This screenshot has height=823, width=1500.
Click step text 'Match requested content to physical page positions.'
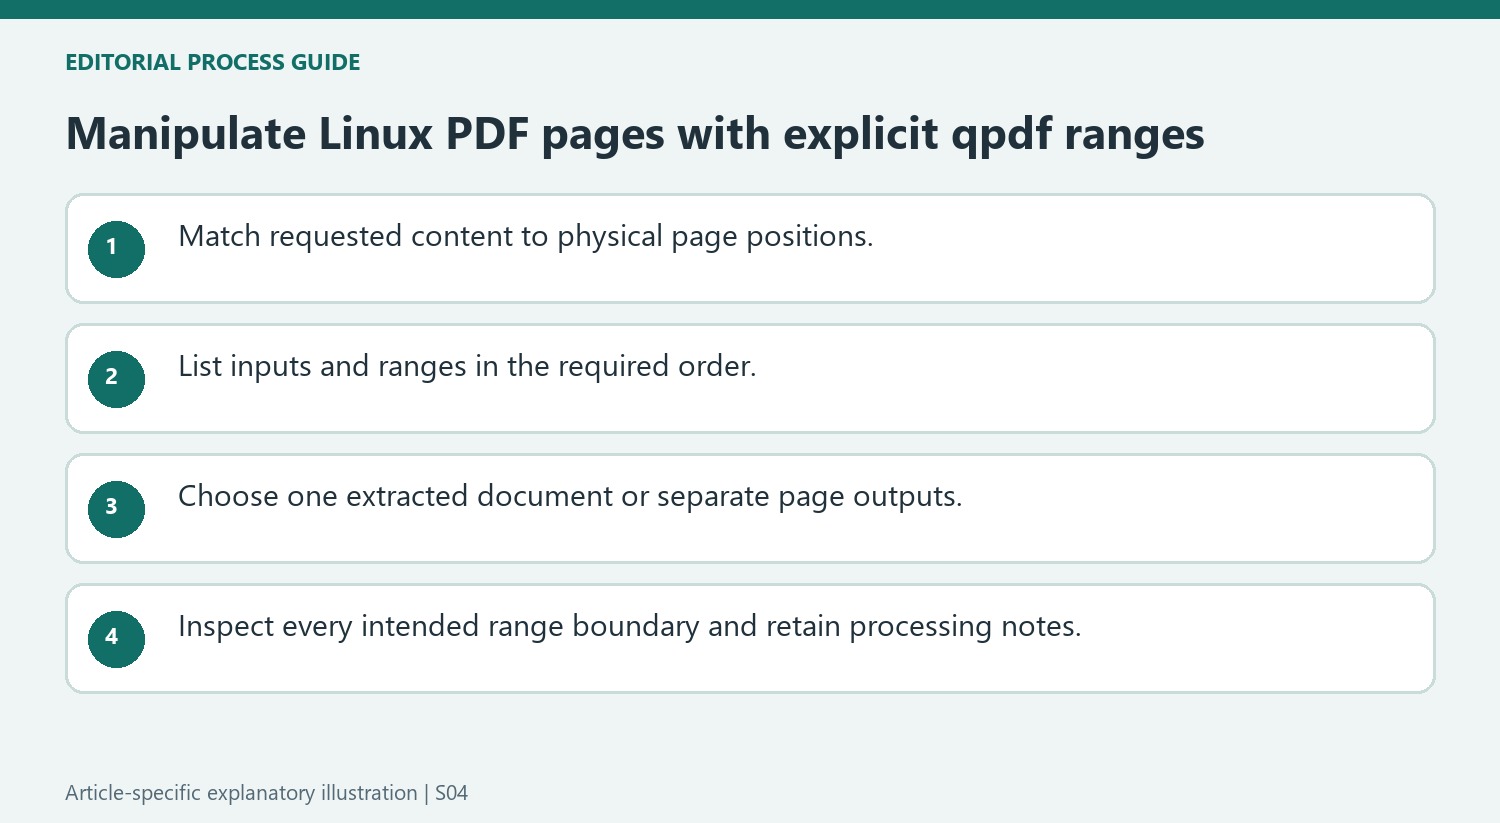click(x=525, y=236)
